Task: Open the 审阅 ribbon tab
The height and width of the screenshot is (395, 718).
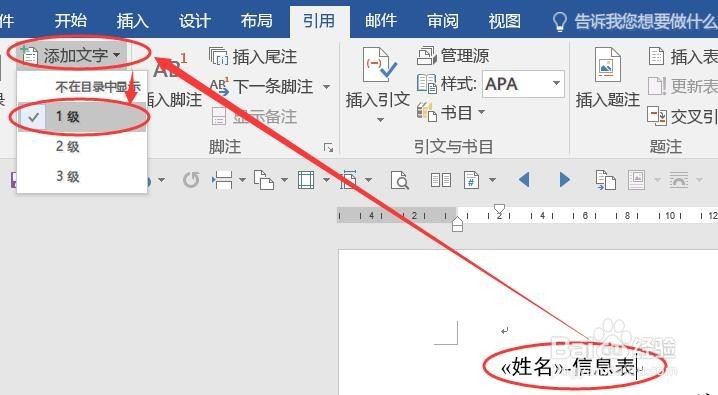Action: pyautogui.click(x=443, y=21)
